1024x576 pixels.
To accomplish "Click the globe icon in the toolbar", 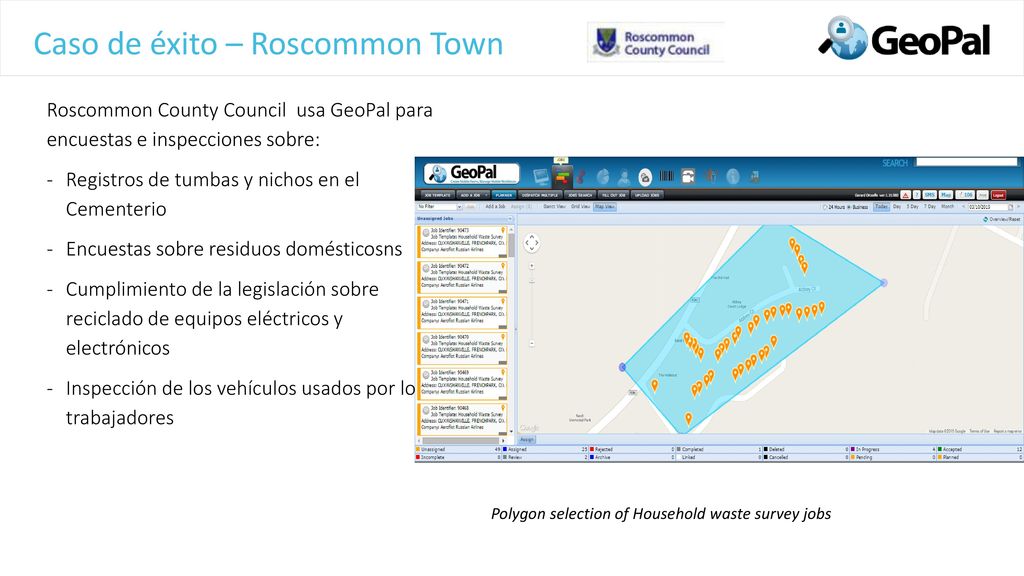I will [x=603, y=176].
